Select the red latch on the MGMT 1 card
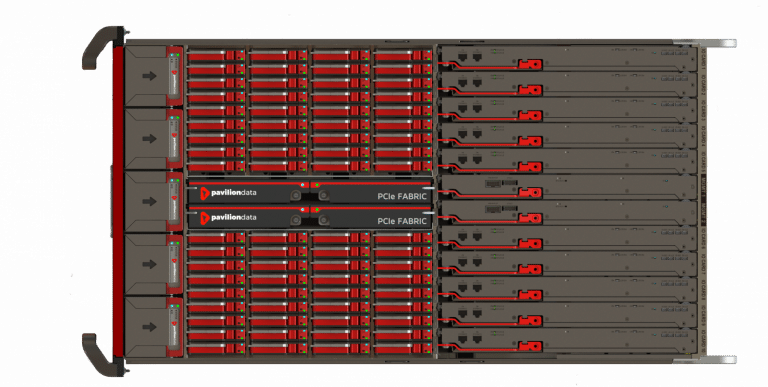 (x=530, y=193)
